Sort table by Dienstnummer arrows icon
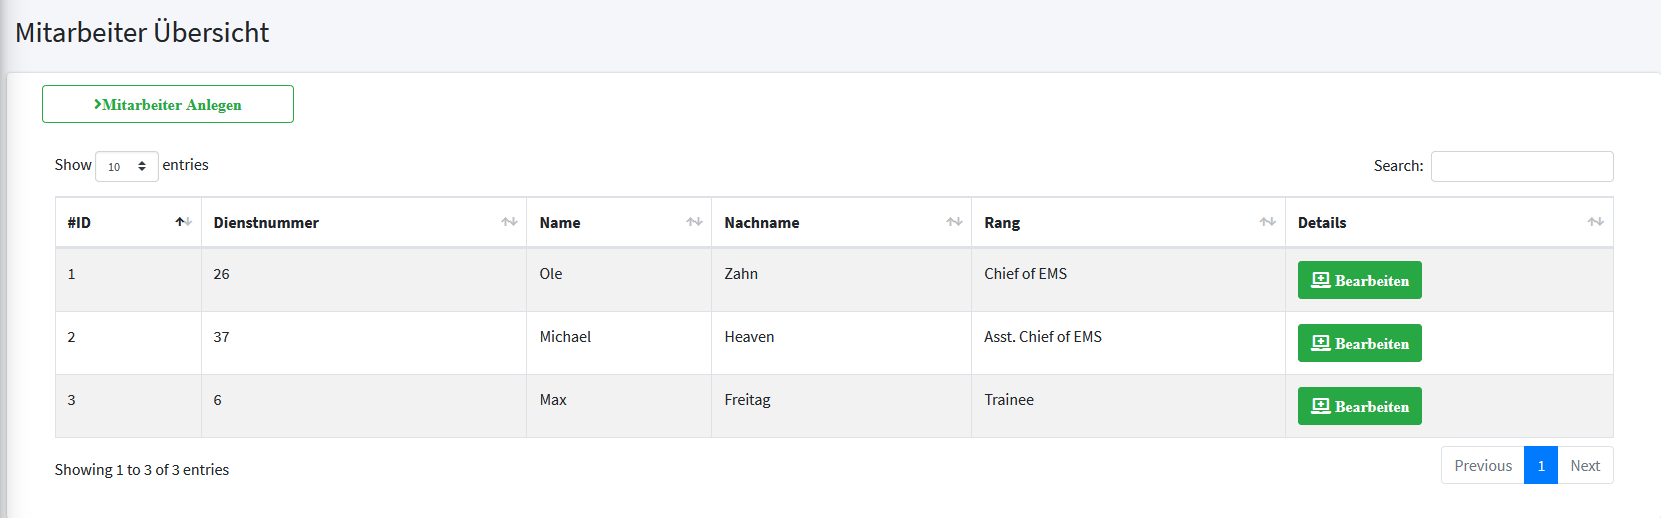Screen dimensions: 1661x518 509,222
